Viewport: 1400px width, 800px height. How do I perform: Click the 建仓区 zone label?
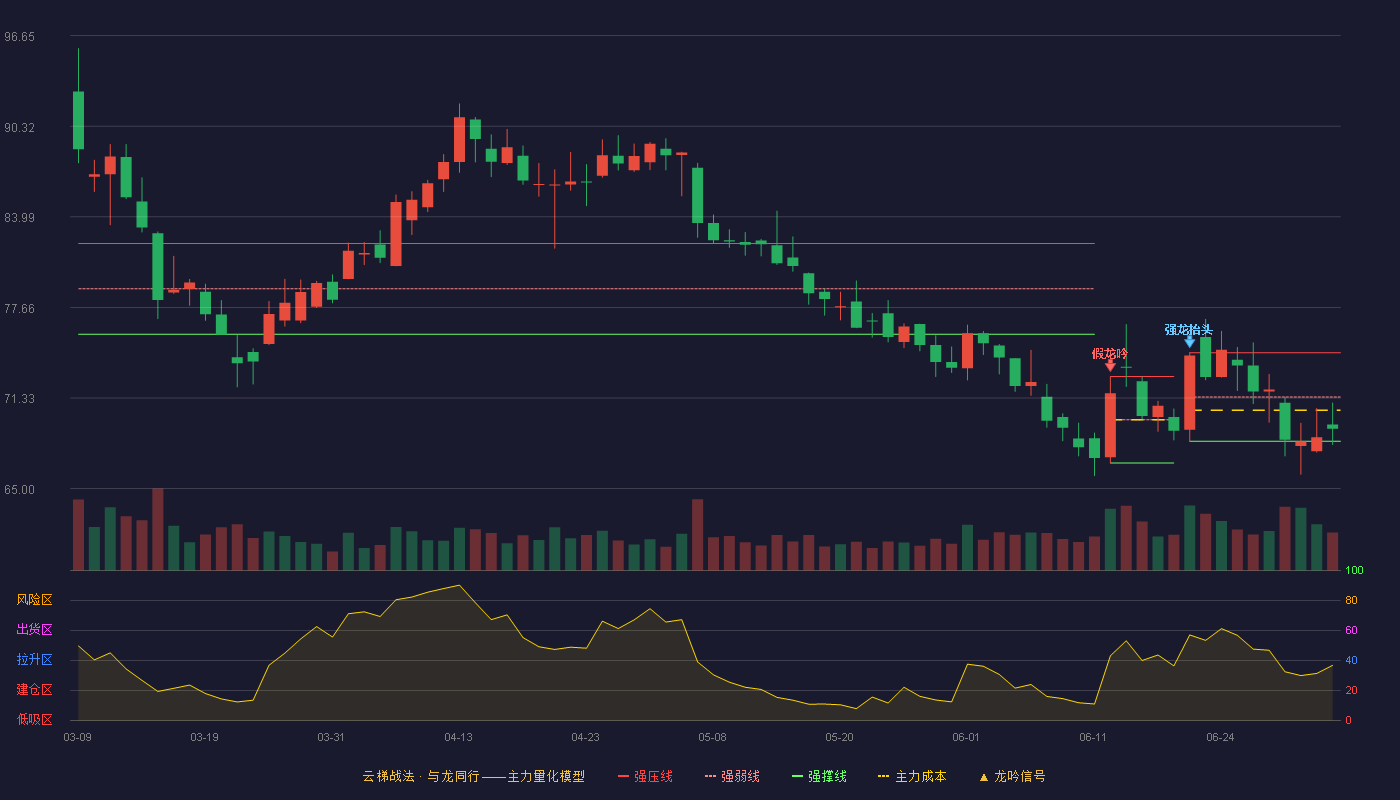[34, 690]
